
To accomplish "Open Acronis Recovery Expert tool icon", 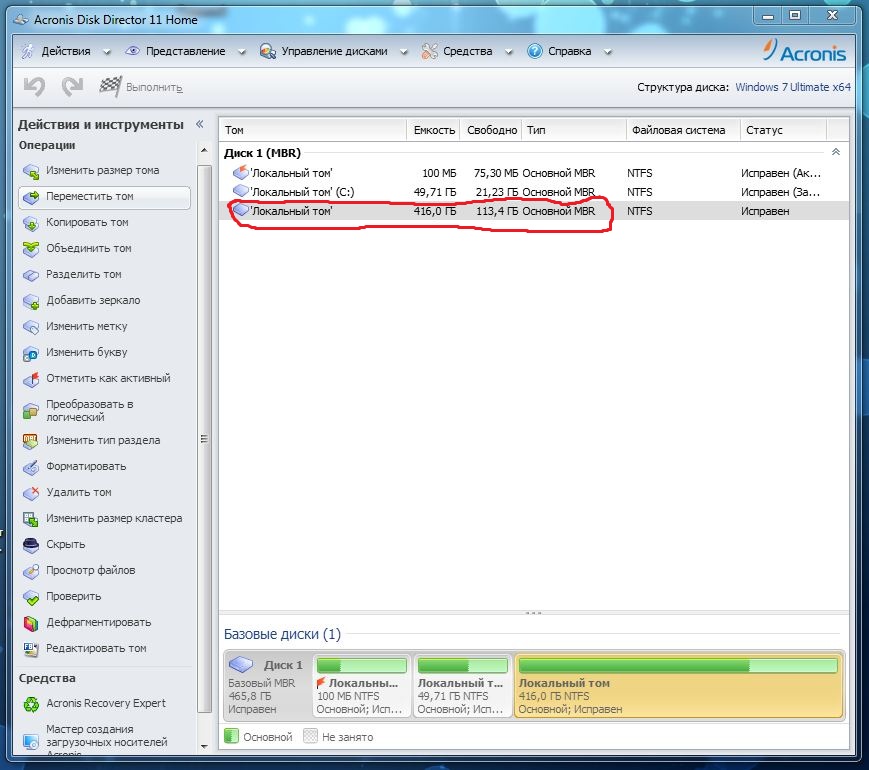I will click(x=31, y=704).
